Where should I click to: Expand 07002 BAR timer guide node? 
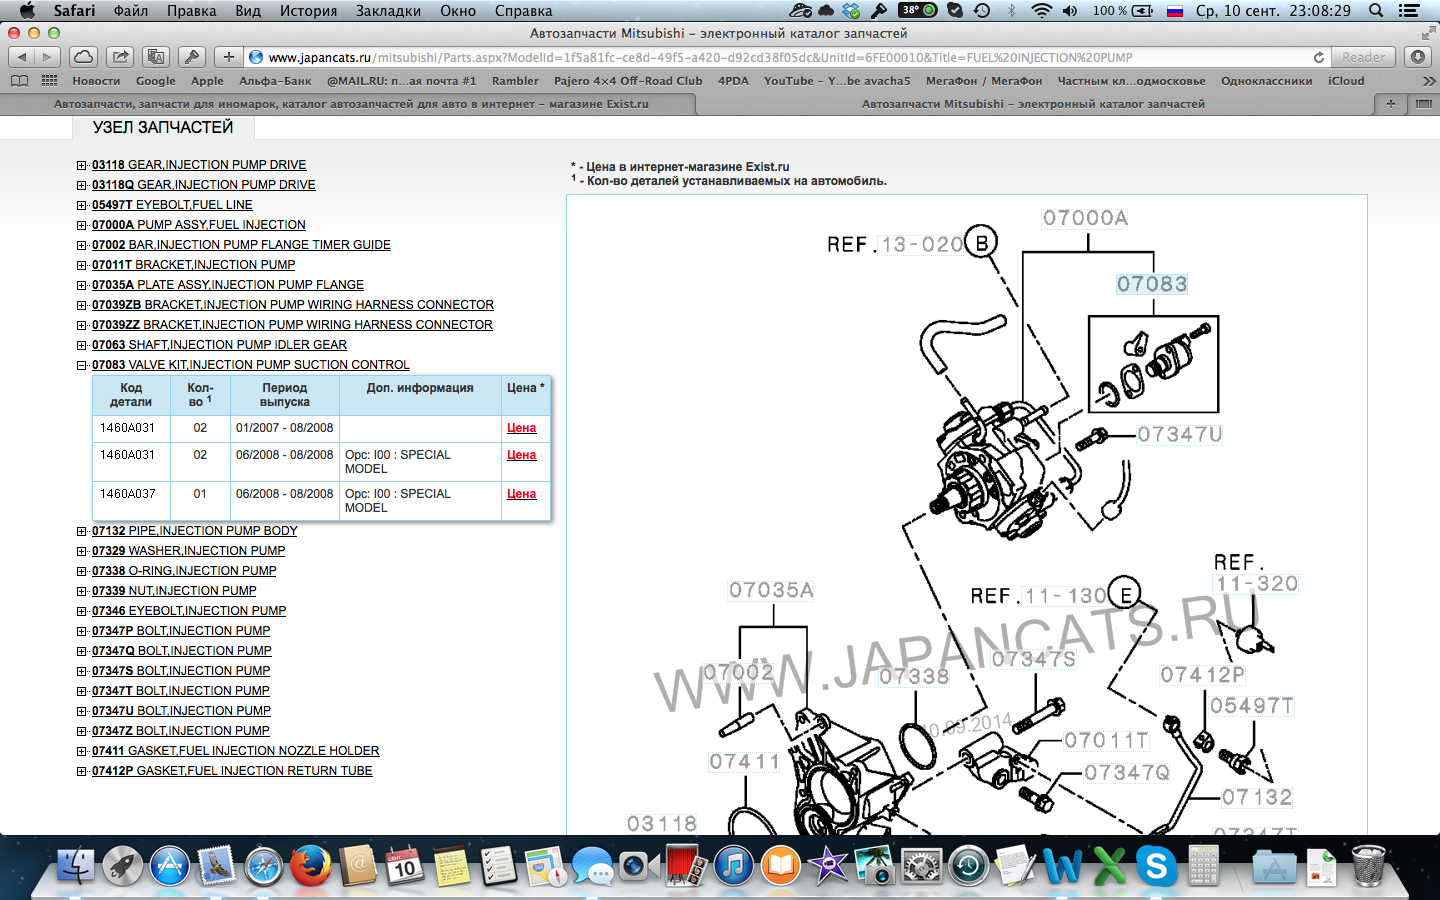click(82, 245)
